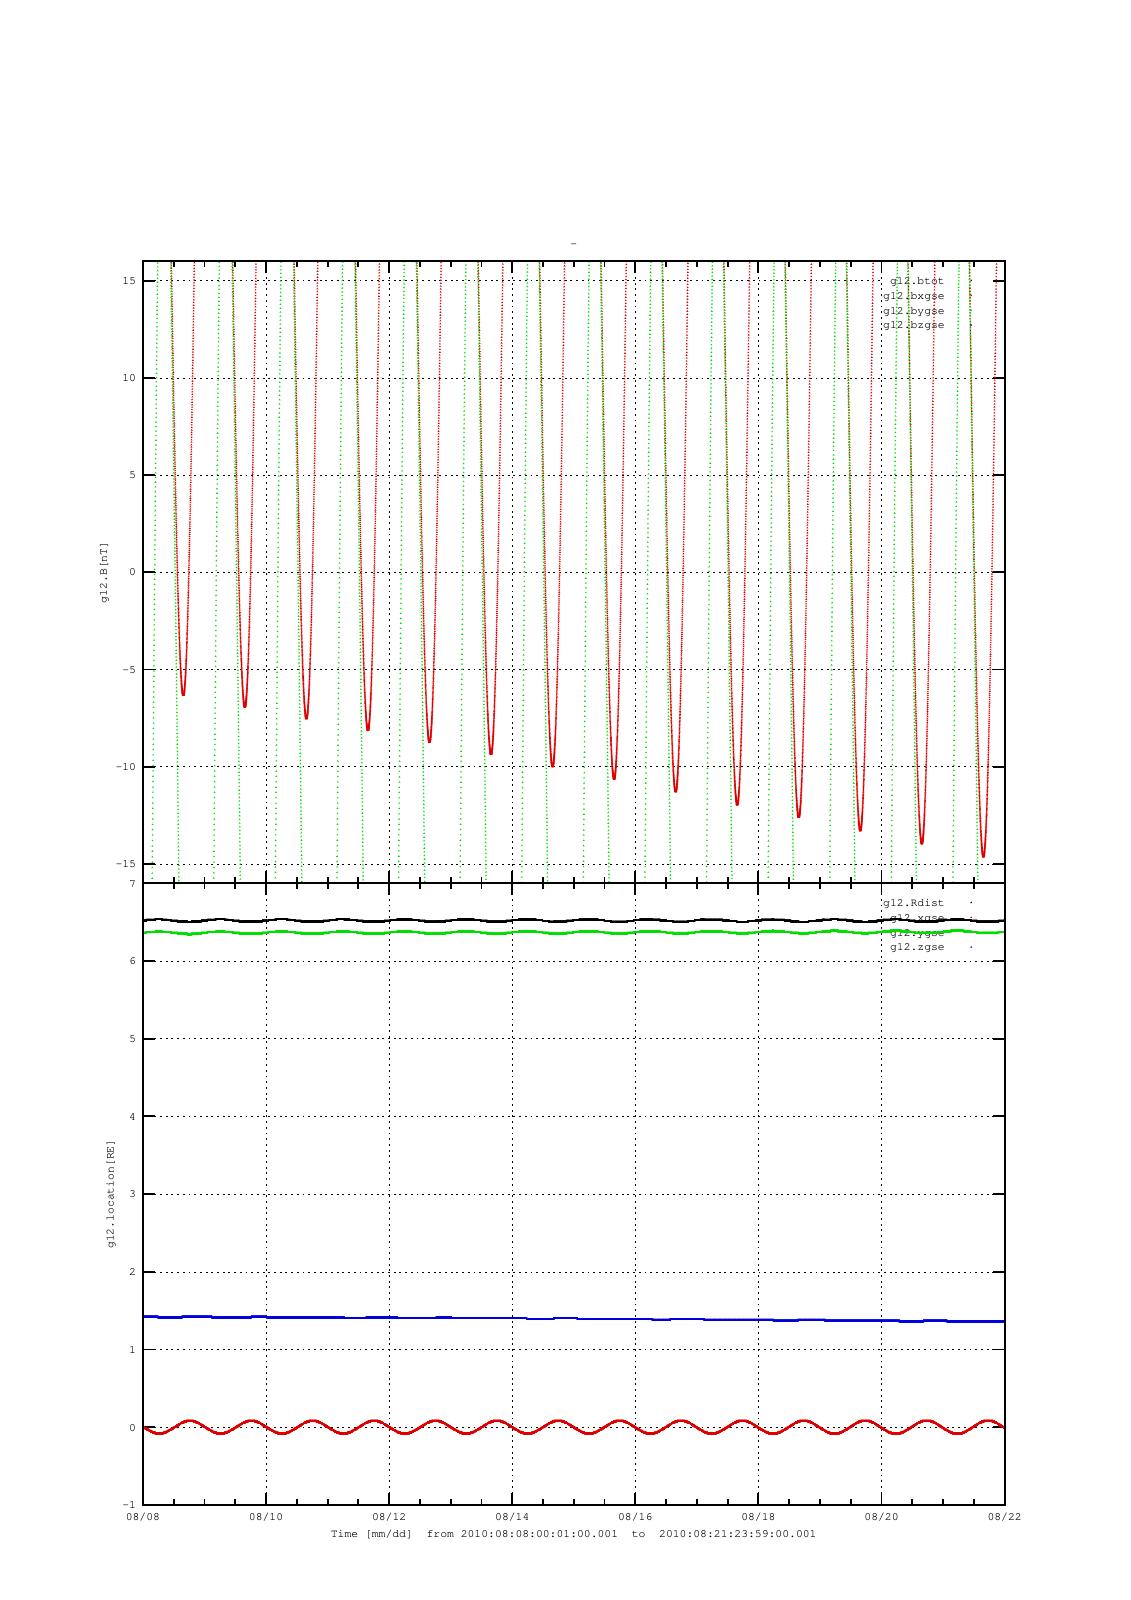
Task: Click the 4 tick on location axis
Action: pos(133,1117)
